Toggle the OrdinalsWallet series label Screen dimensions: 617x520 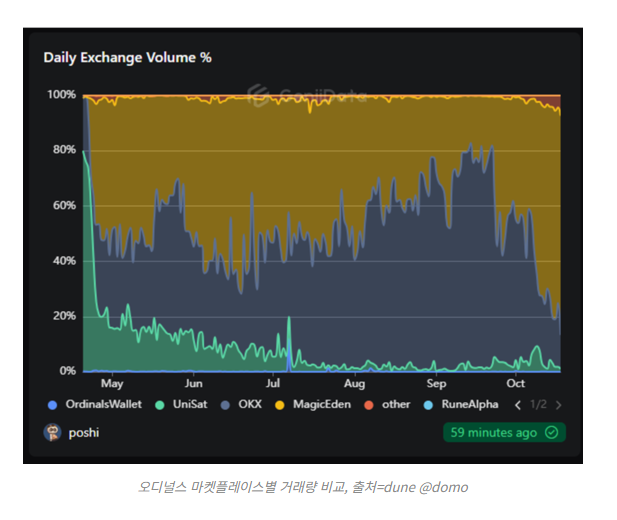click(104, 405)
